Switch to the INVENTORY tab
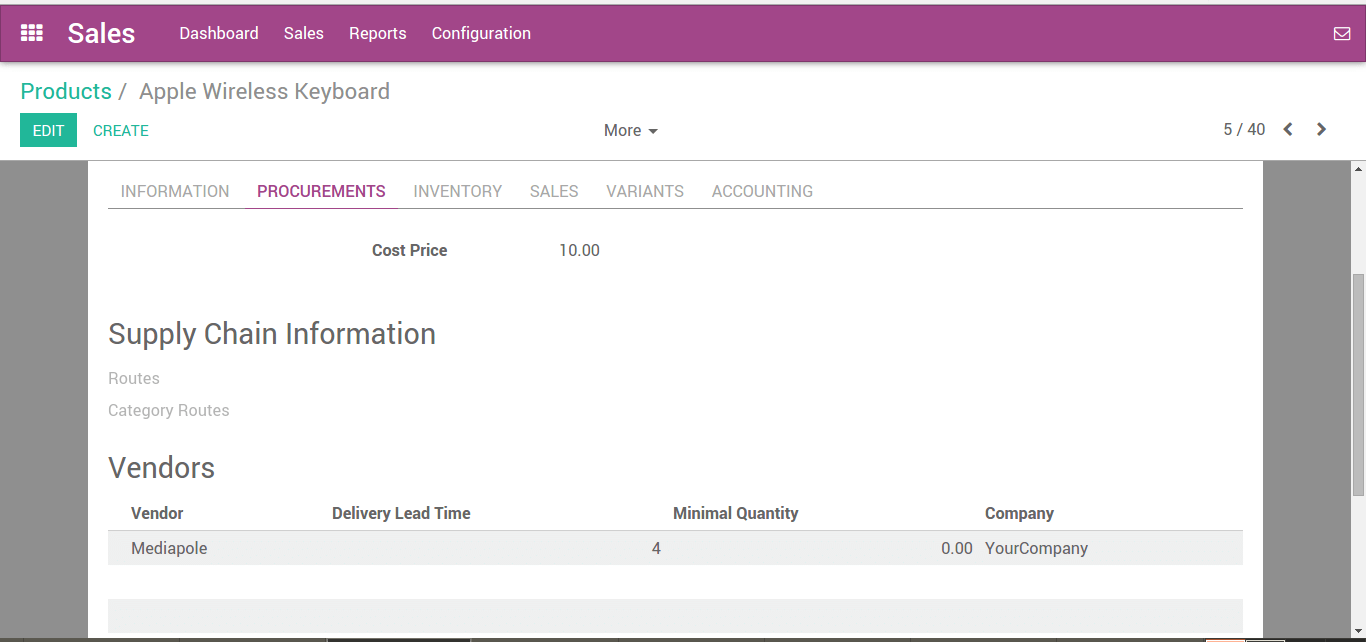The height and width of the screenshot is (642, 1366). 457,191
